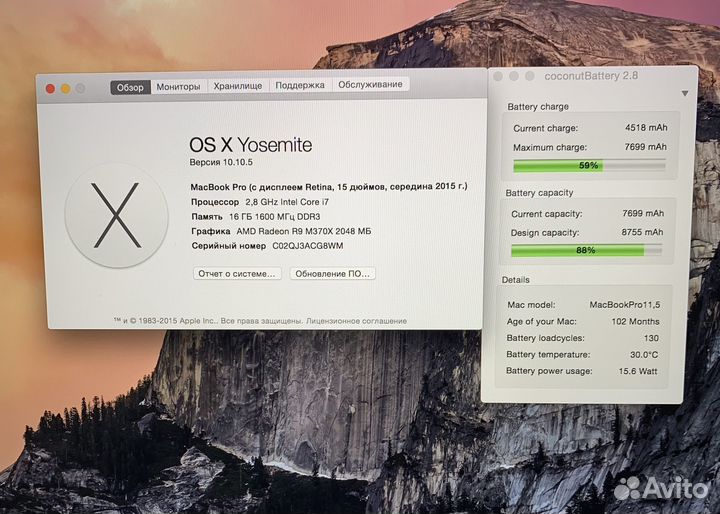Viewport: 720px width, 514px height.
Task: Click the Maximum charge 7699 mAh value
Action: coord(645,147)
